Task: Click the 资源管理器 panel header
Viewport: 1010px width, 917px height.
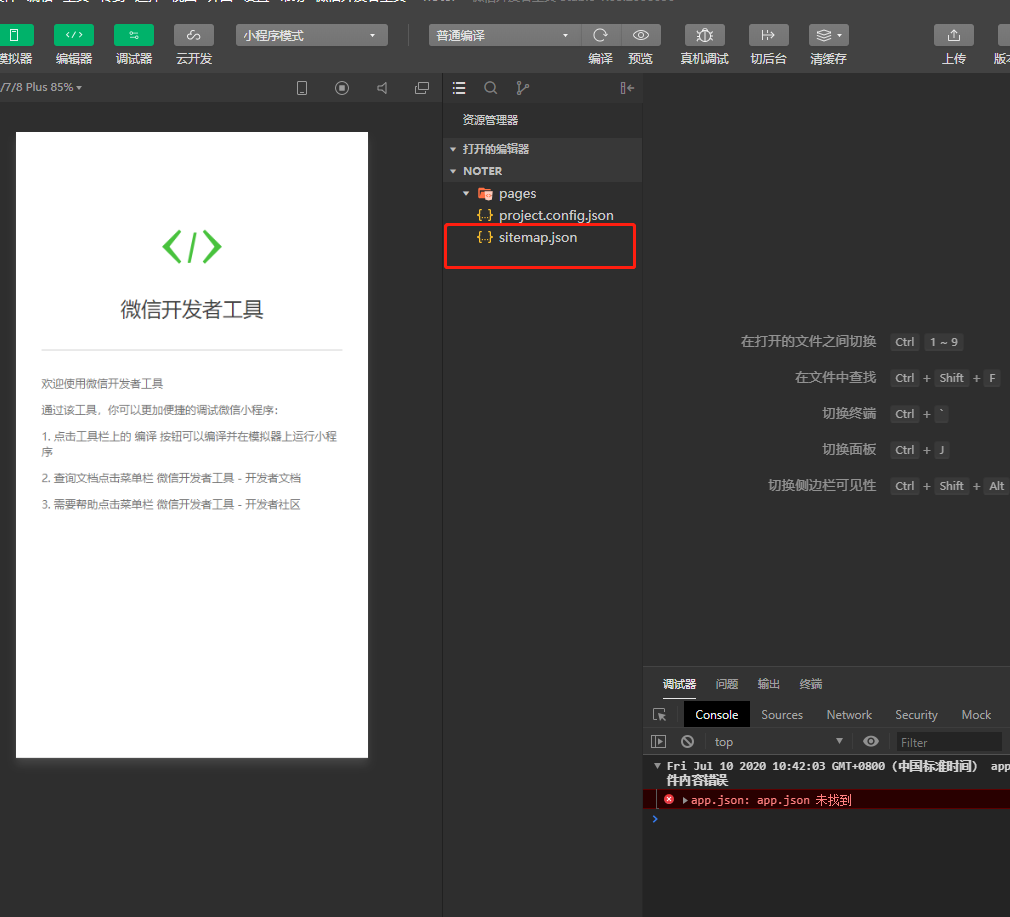Action: (x=490, y=120)
